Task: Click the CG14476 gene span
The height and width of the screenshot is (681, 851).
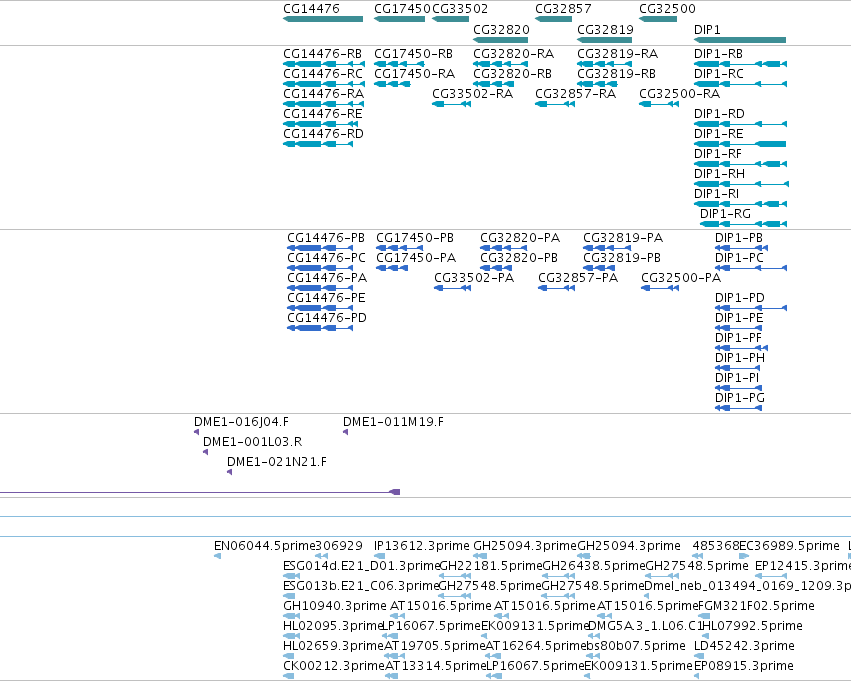Action: pos(323,19)
